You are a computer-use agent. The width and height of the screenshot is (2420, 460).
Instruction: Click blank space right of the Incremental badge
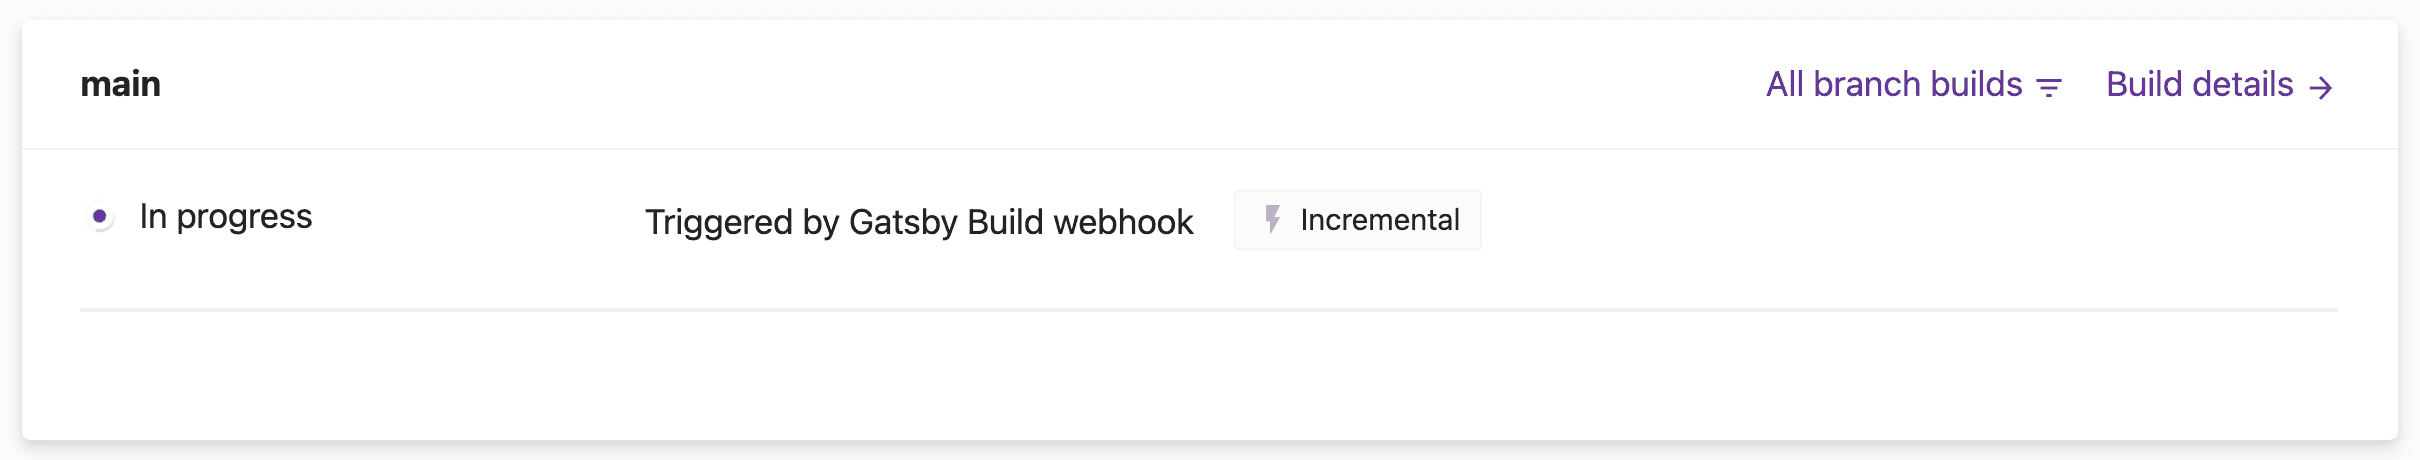[1900, 220]
